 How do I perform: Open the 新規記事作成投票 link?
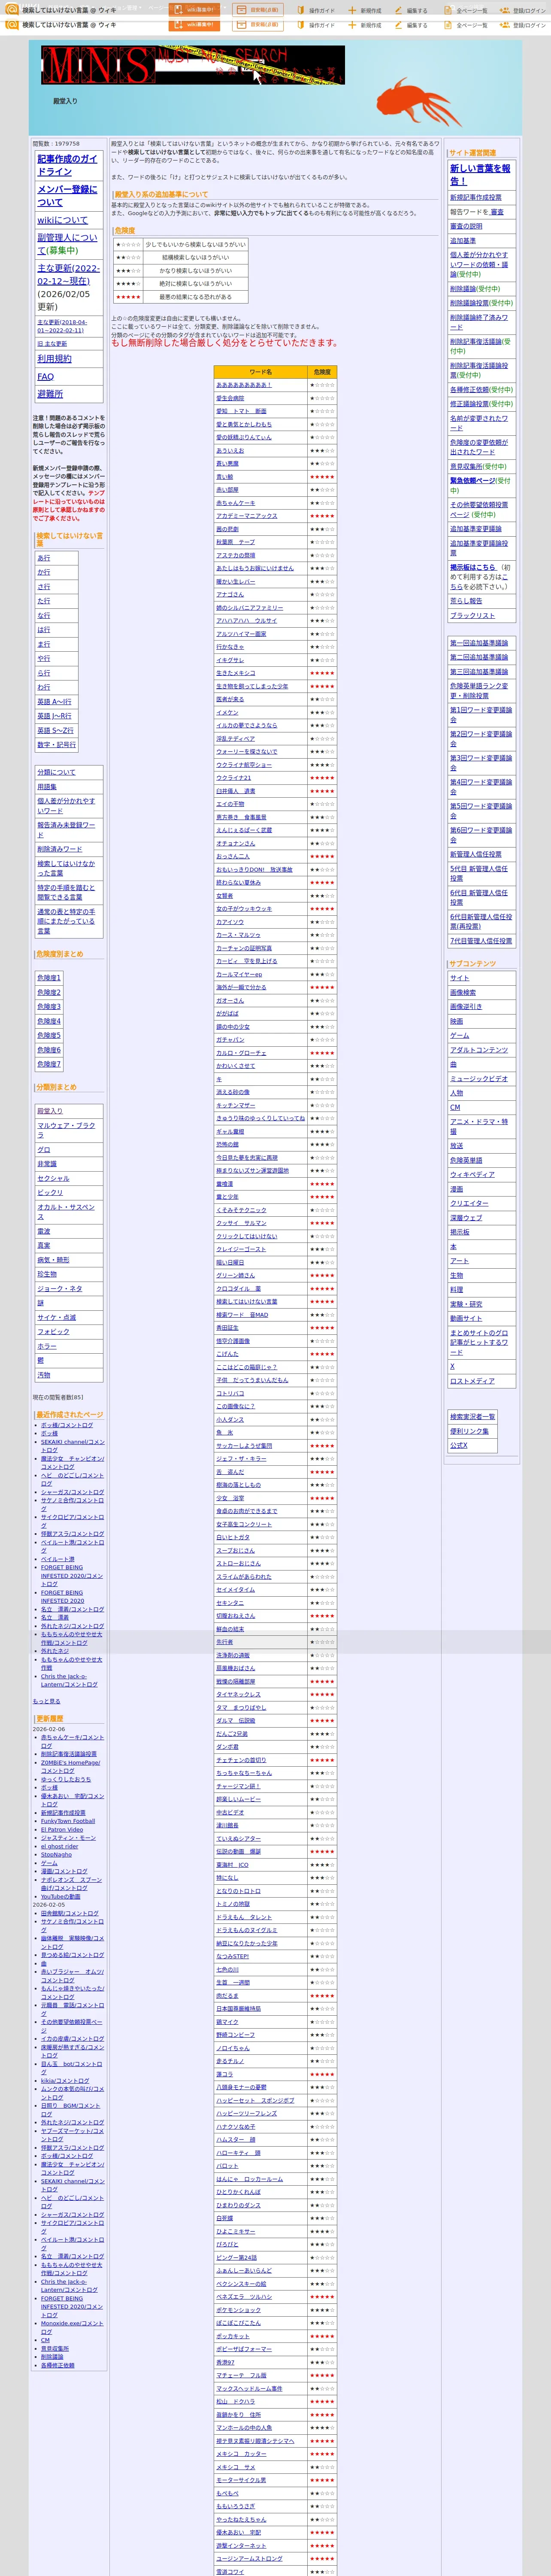(476, 197)
